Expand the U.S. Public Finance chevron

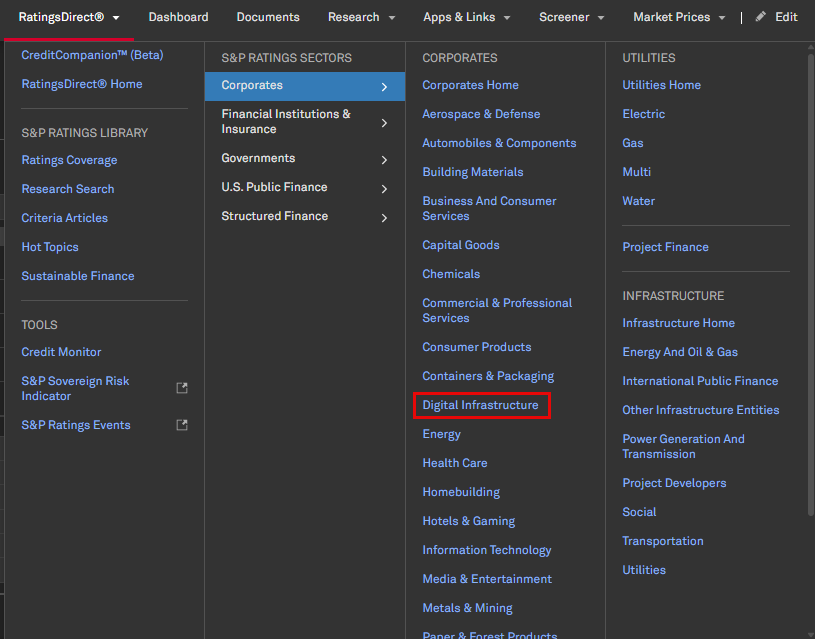384,188
